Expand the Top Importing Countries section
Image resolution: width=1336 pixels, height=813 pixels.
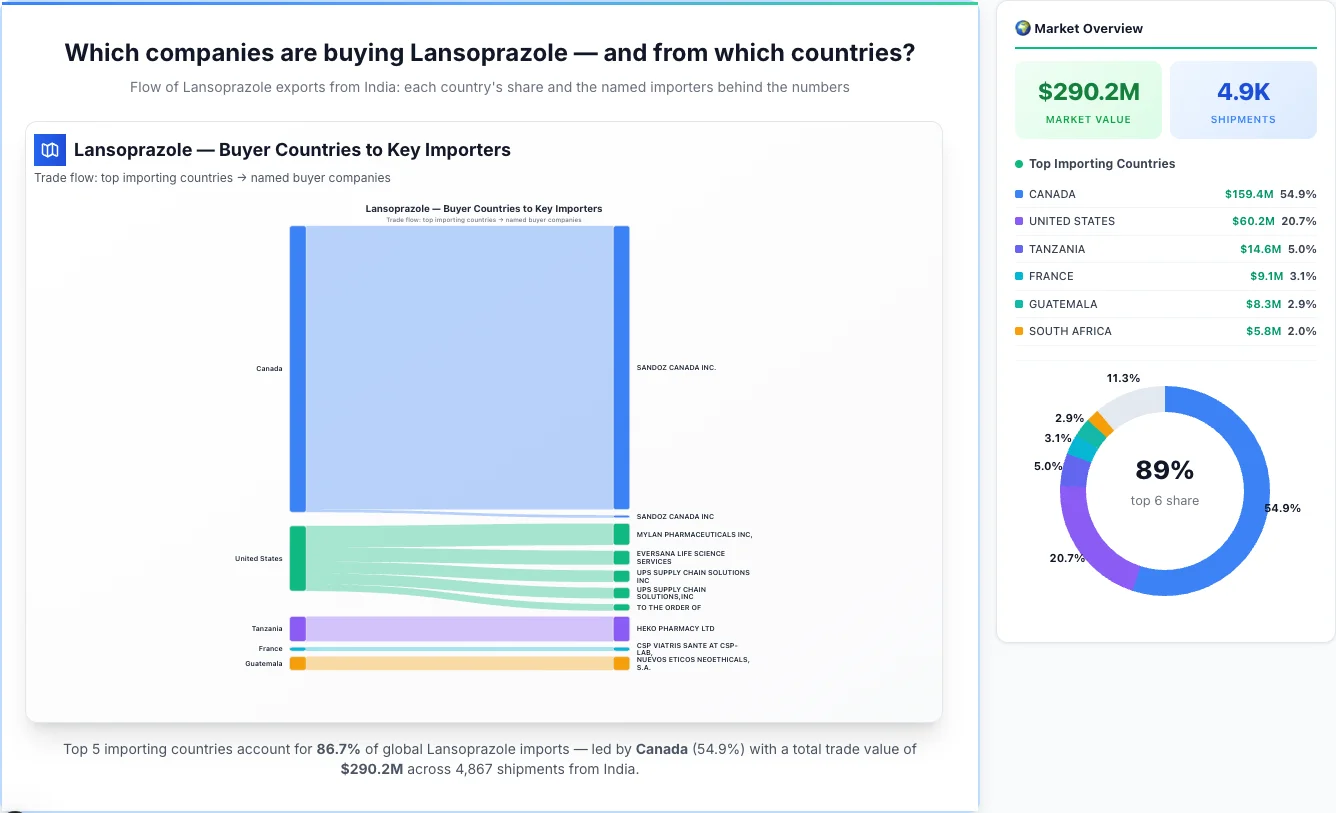[x=1101, y=163]
